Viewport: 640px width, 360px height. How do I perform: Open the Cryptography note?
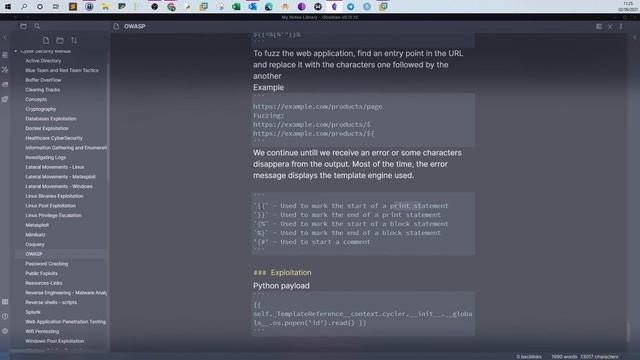coord(40,109)
